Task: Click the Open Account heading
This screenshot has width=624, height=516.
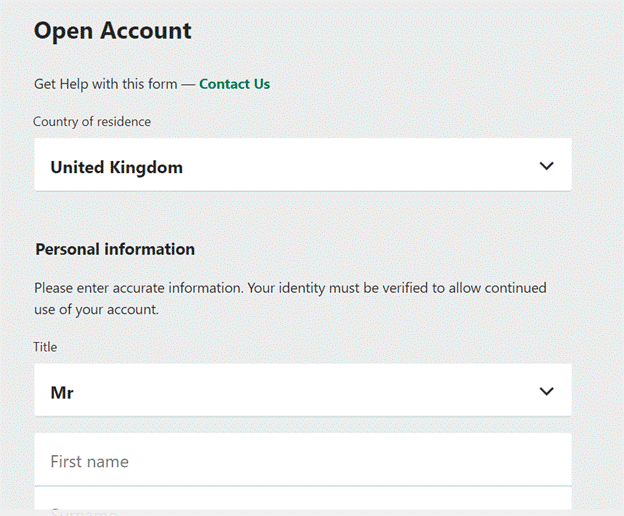Action: point(112,31)
